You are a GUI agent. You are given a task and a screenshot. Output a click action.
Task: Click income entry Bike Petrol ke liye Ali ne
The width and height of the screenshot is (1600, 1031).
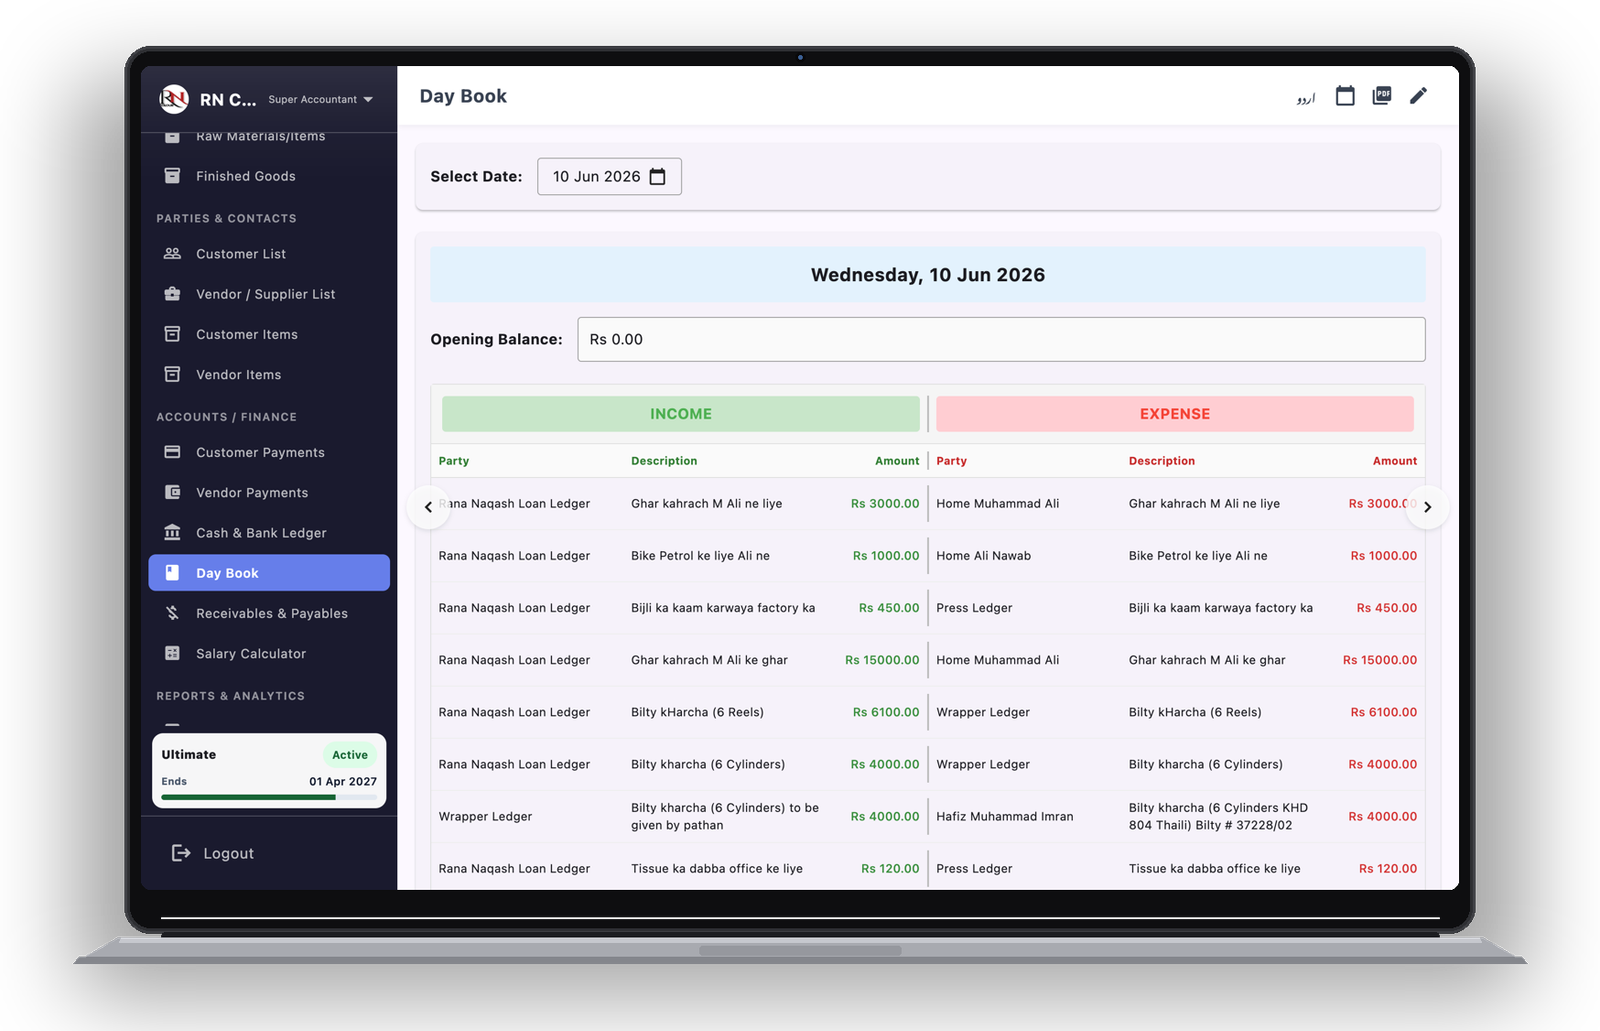[x=700, y=556]
